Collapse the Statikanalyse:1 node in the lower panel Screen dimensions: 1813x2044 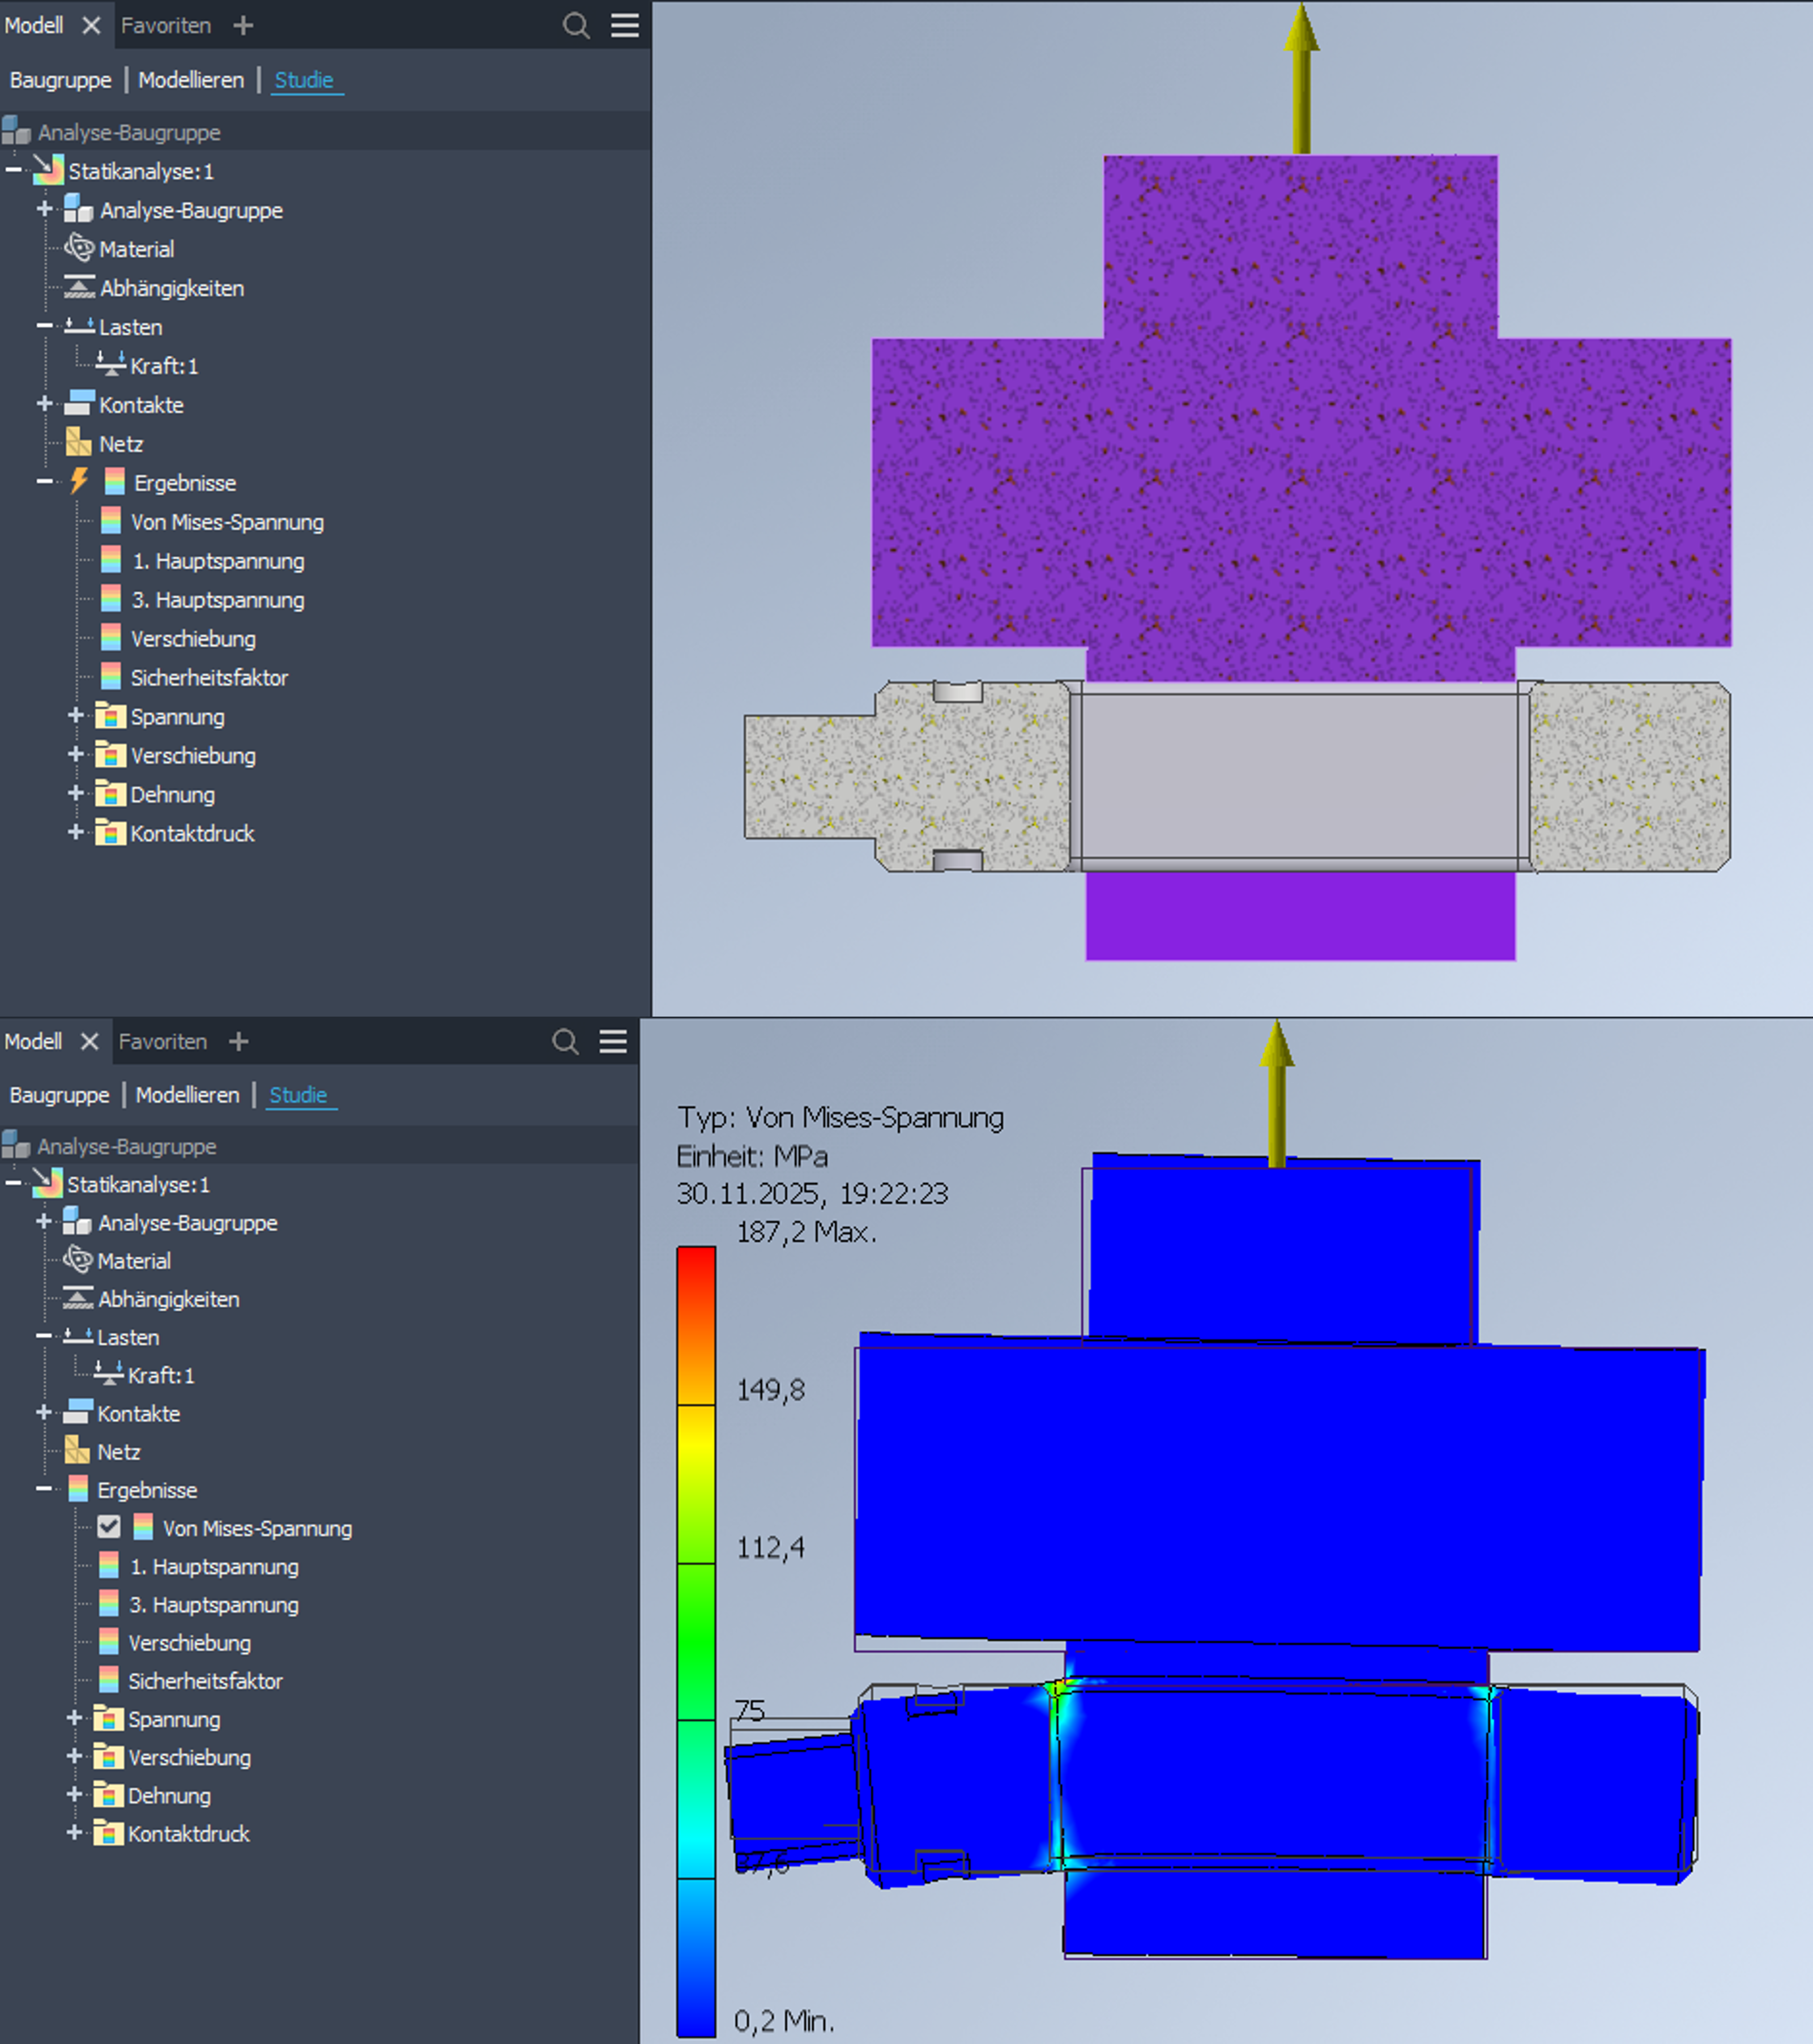(x=13, y=1183)
